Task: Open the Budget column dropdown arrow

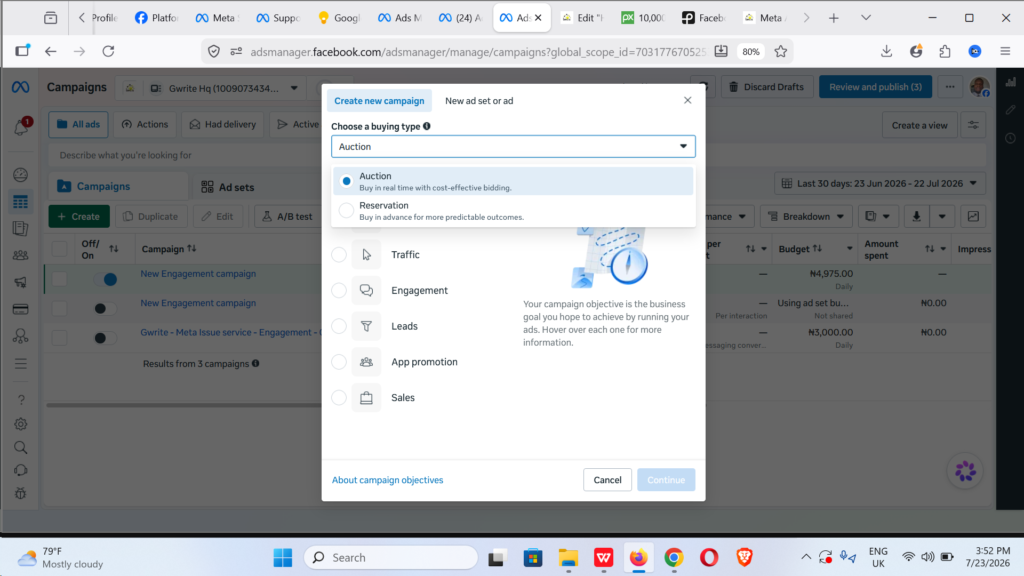Action: pos(849,249)
